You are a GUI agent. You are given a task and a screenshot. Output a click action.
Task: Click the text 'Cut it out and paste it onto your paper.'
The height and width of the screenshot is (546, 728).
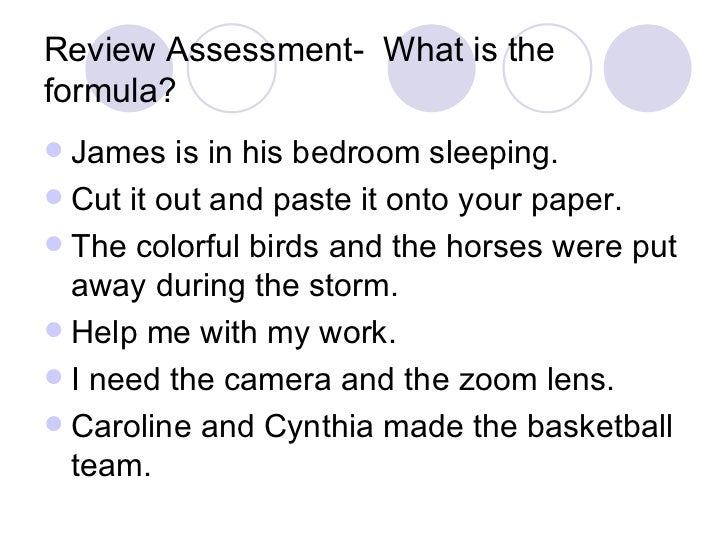pyautogui.click(x=346, y=200)
